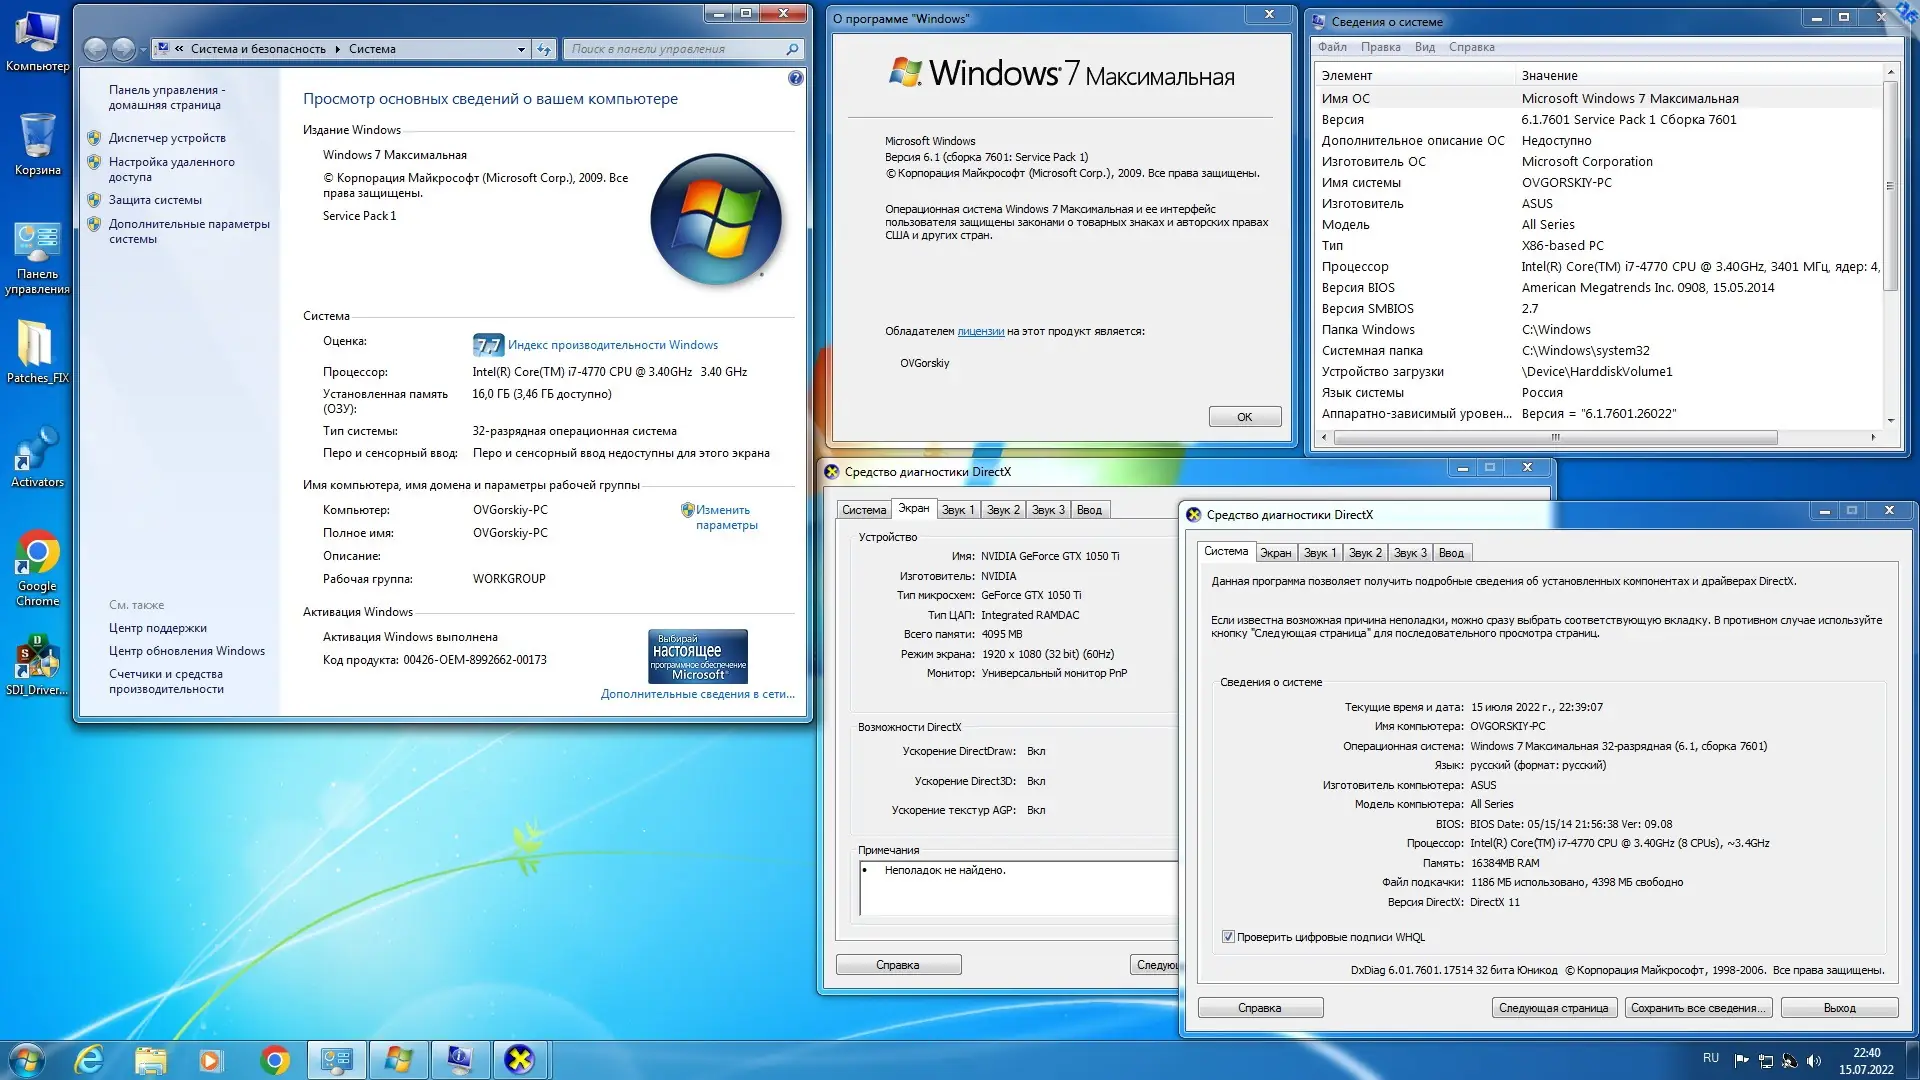The width and height of the screenshot is (1920, 1080).
Task: Click breadcrumb arrow after Система и безопасность
Action: point(337,49)
